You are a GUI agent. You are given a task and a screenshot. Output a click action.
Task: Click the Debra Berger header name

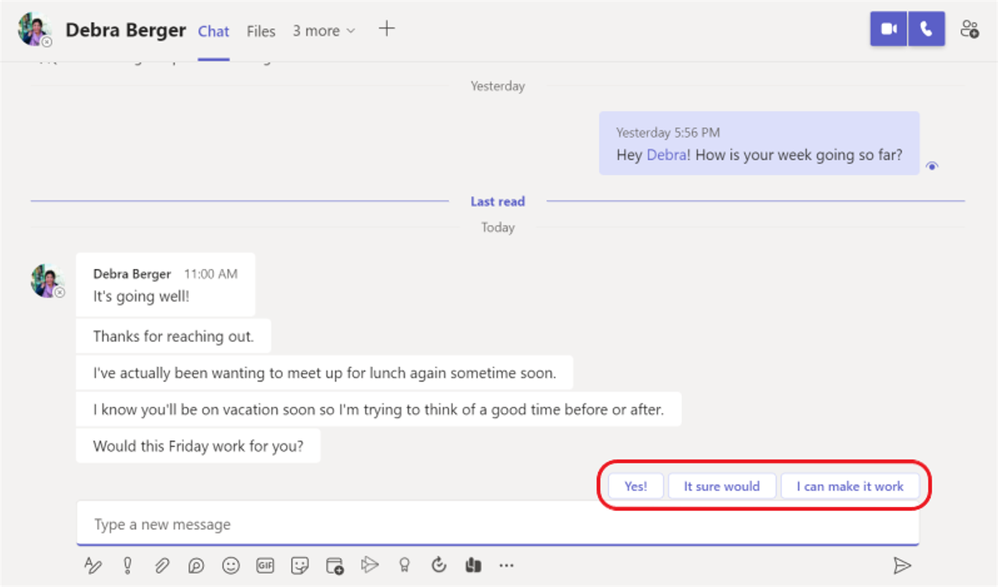125,30
